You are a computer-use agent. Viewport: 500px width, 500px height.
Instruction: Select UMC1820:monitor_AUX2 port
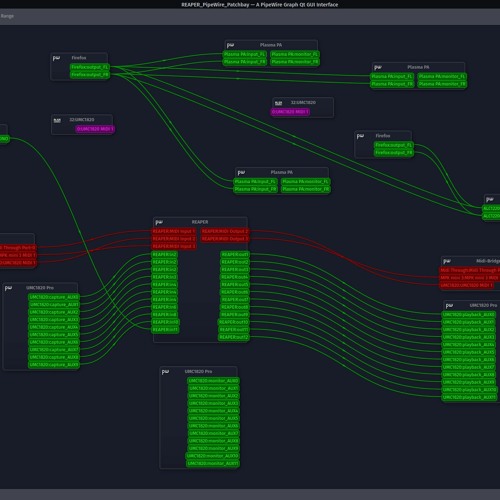coord(213,396)
